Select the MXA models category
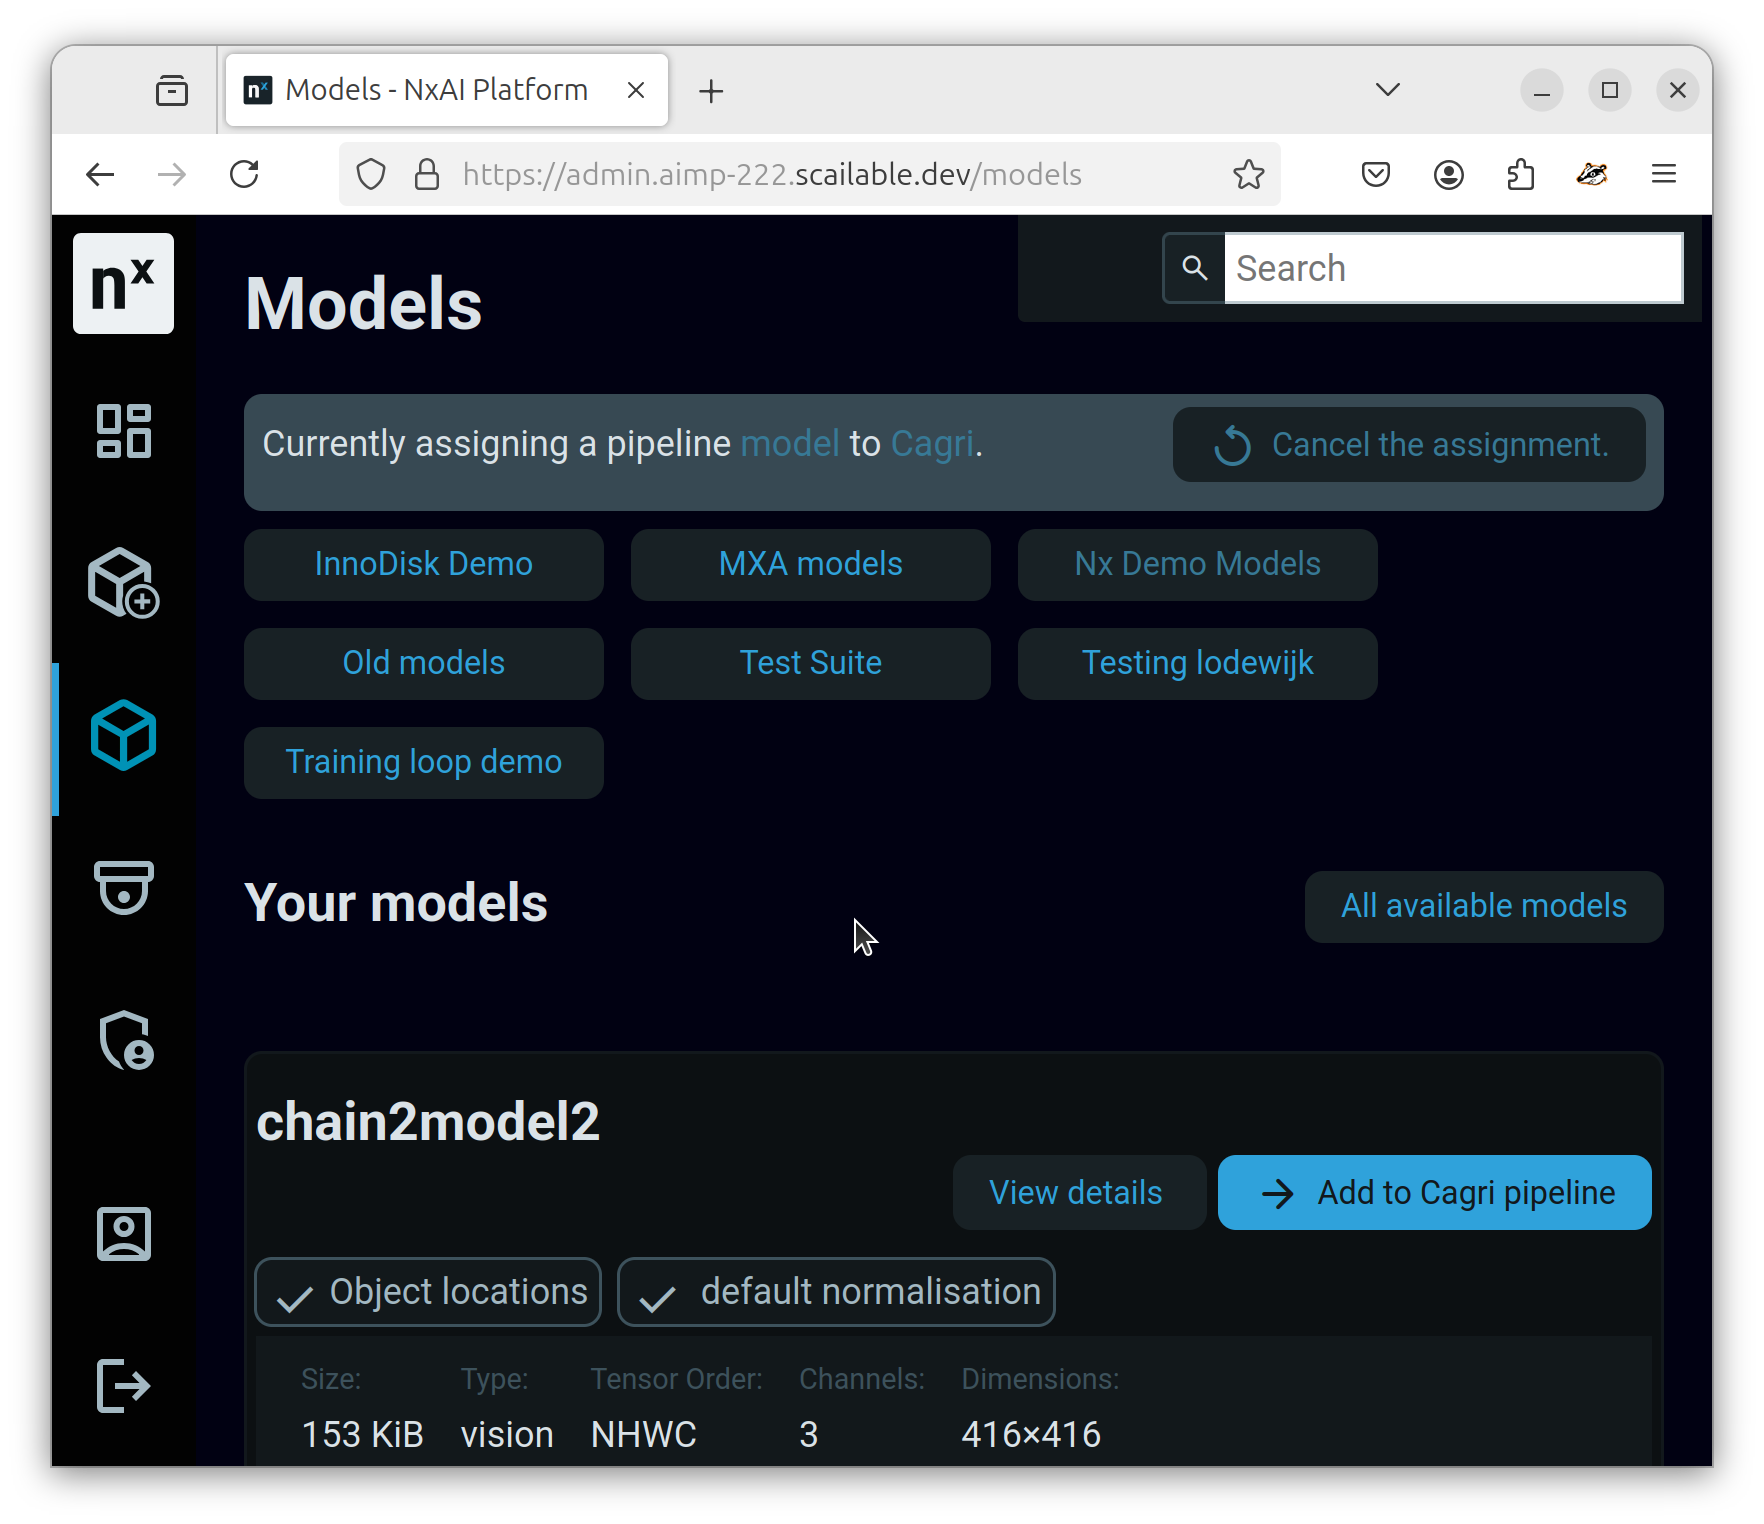The width and height of the screenshot is (1764, 1524). [811, 565]
